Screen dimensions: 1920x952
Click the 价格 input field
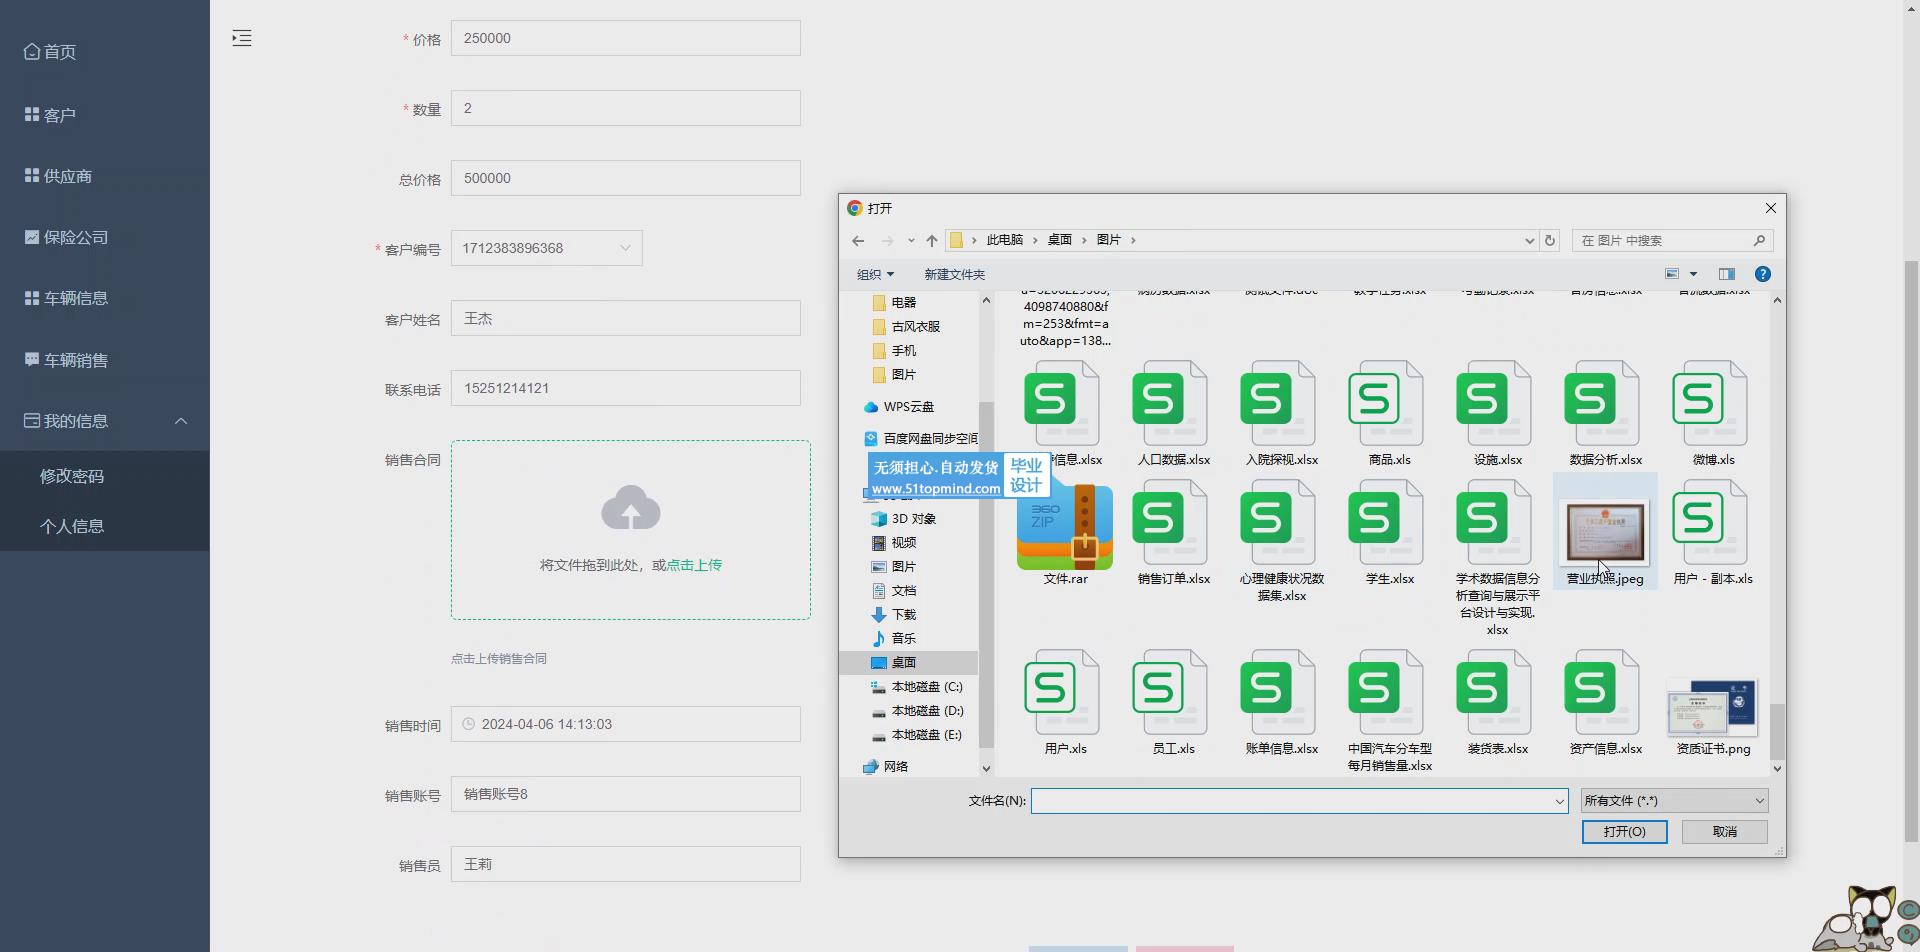625,38
